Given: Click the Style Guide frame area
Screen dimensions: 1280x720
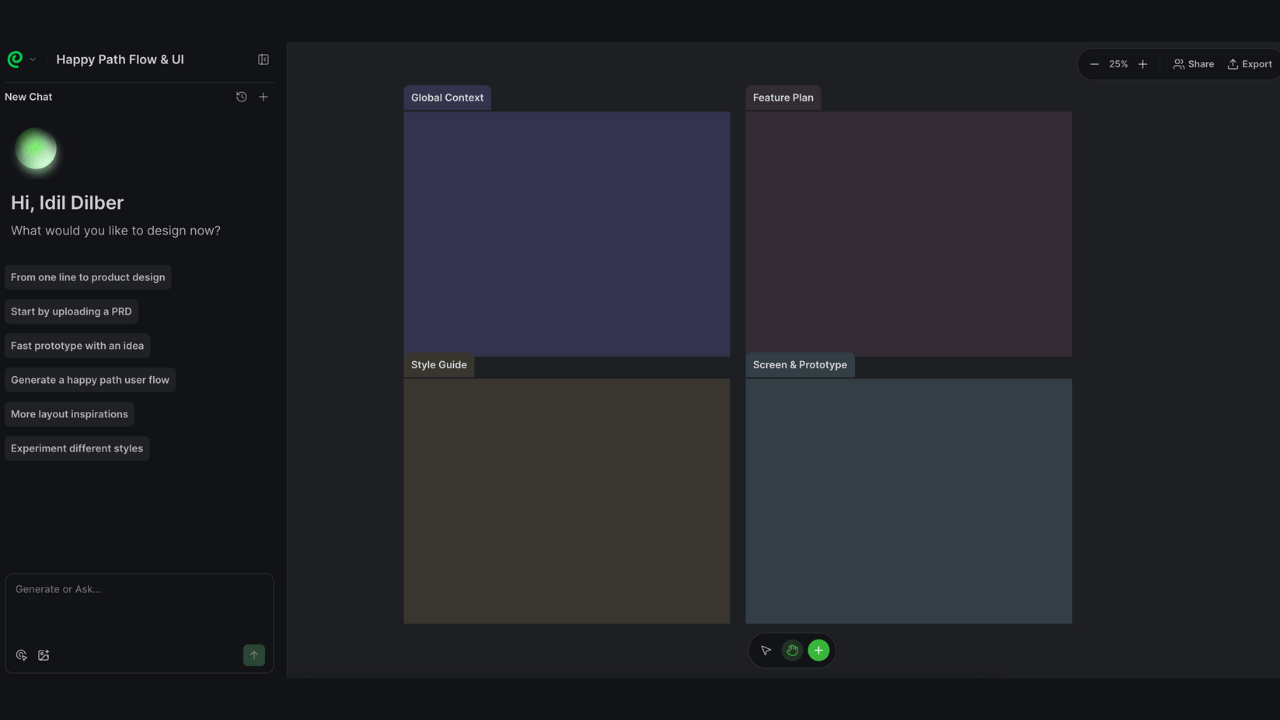Looking at the screenshot, I should coord(566,500).
